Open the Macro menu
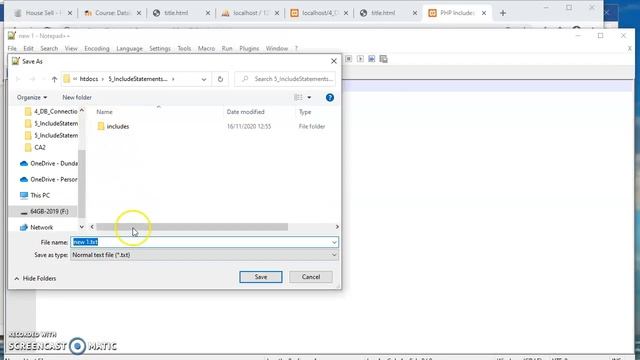The width and height of the screenshot is (640, 360). tap(206, 49)
